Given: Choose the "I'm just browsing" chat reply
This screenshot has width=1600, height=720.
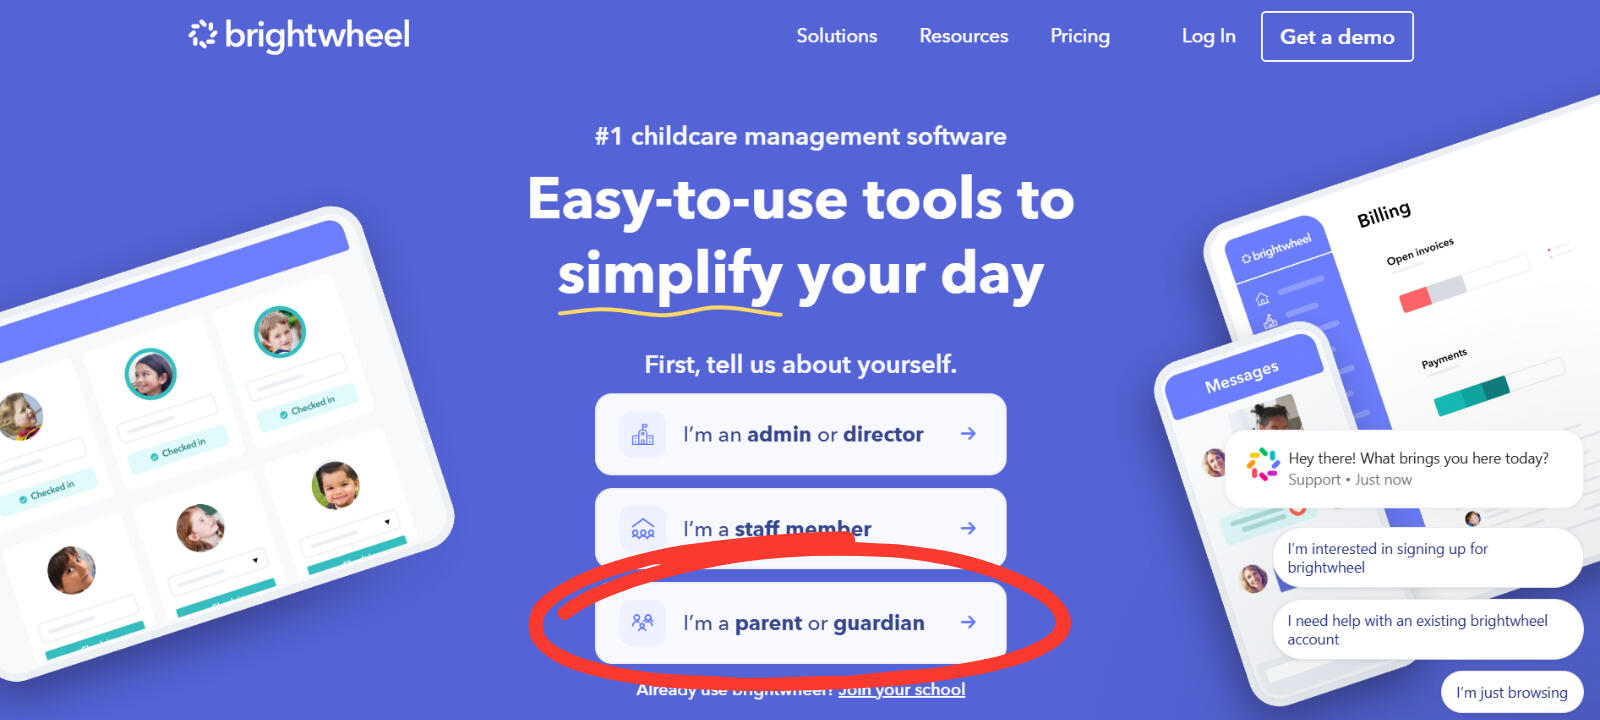Looking at the screenshot, I should click(1511, 692).
